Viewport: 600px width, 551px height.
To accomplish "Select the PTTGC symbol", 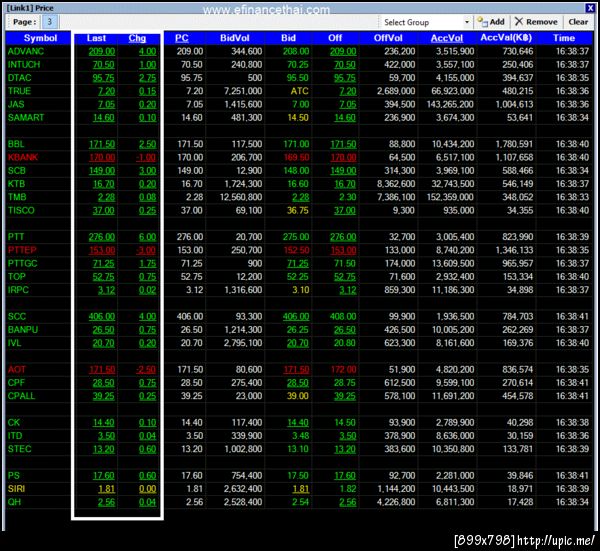I will [x=23, y=263].
